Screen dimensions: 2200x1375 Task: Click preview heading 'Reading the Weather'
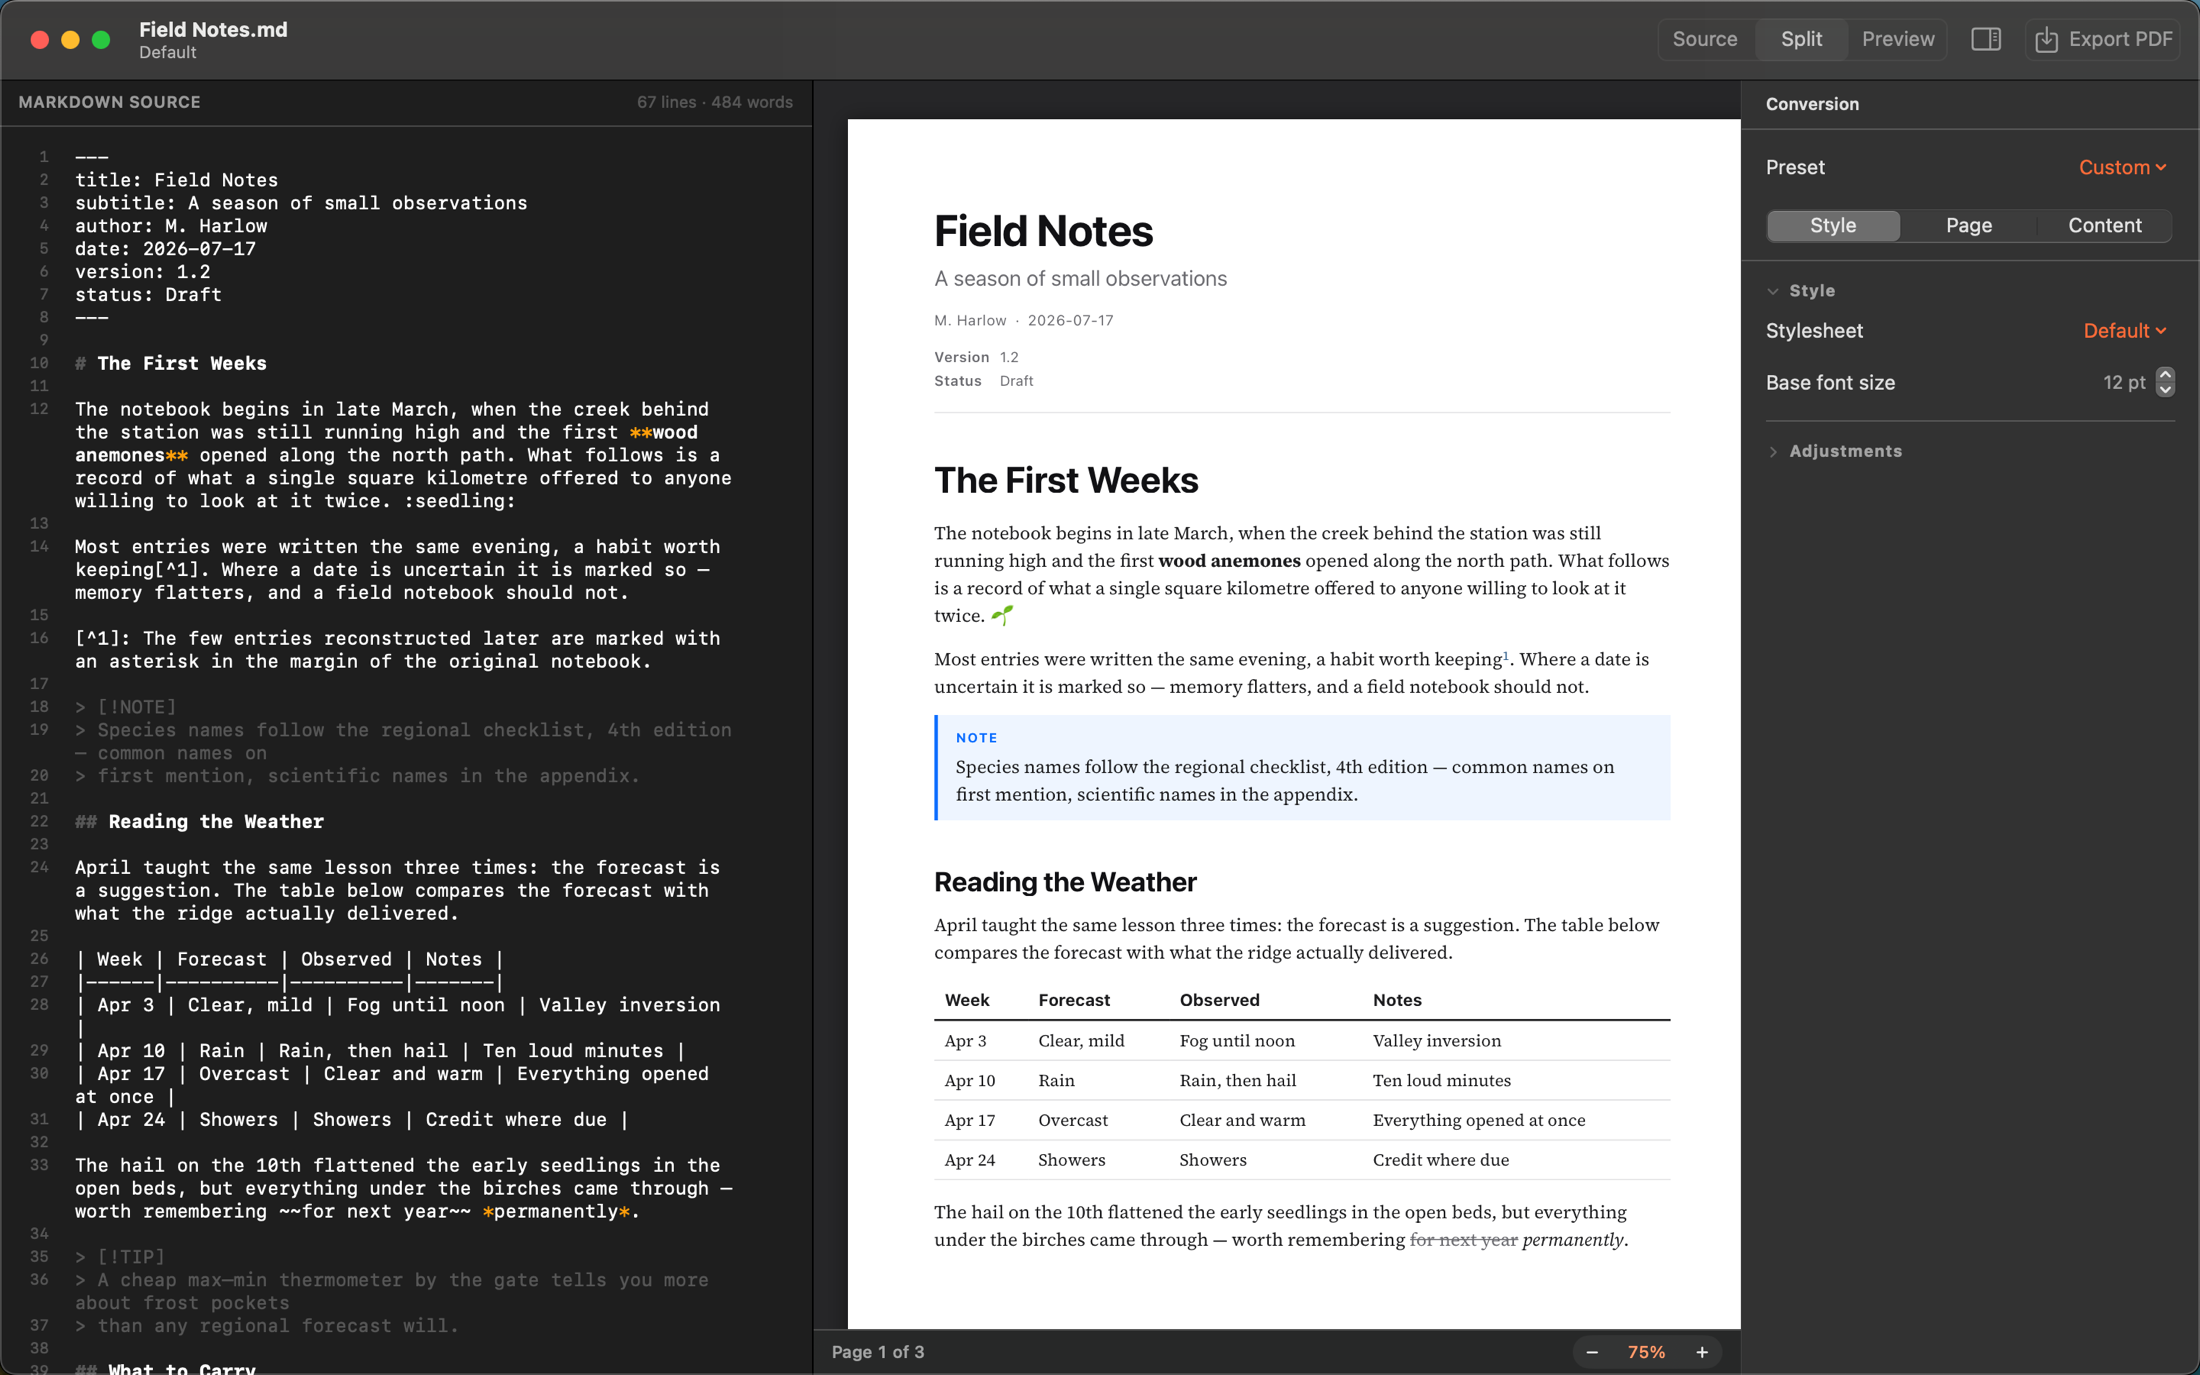(x=1065, y=882)
